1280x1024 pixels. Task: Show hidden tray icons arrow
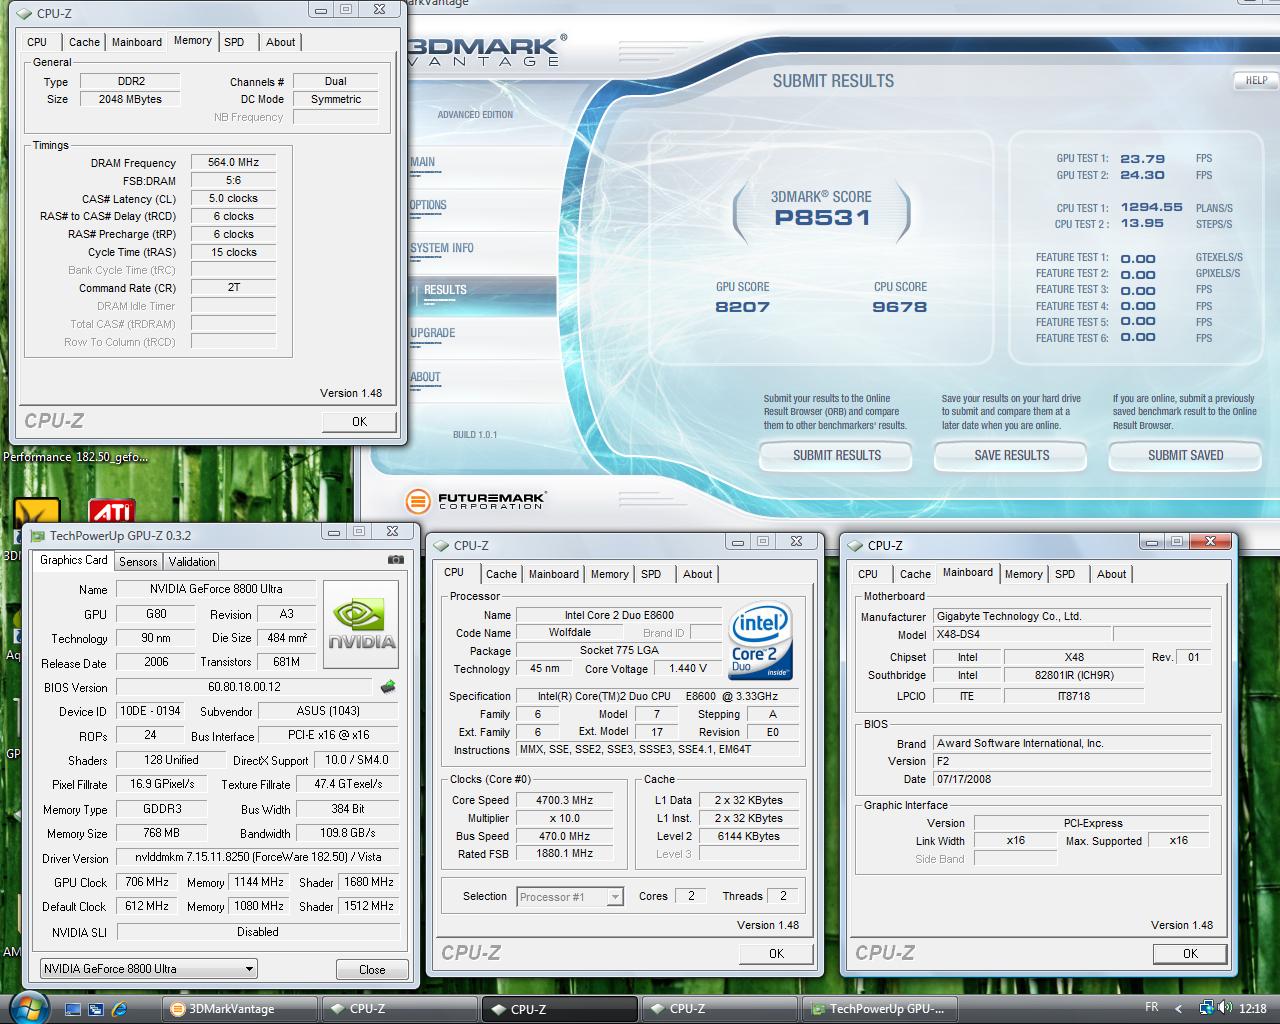(x=1178, y=1009)
